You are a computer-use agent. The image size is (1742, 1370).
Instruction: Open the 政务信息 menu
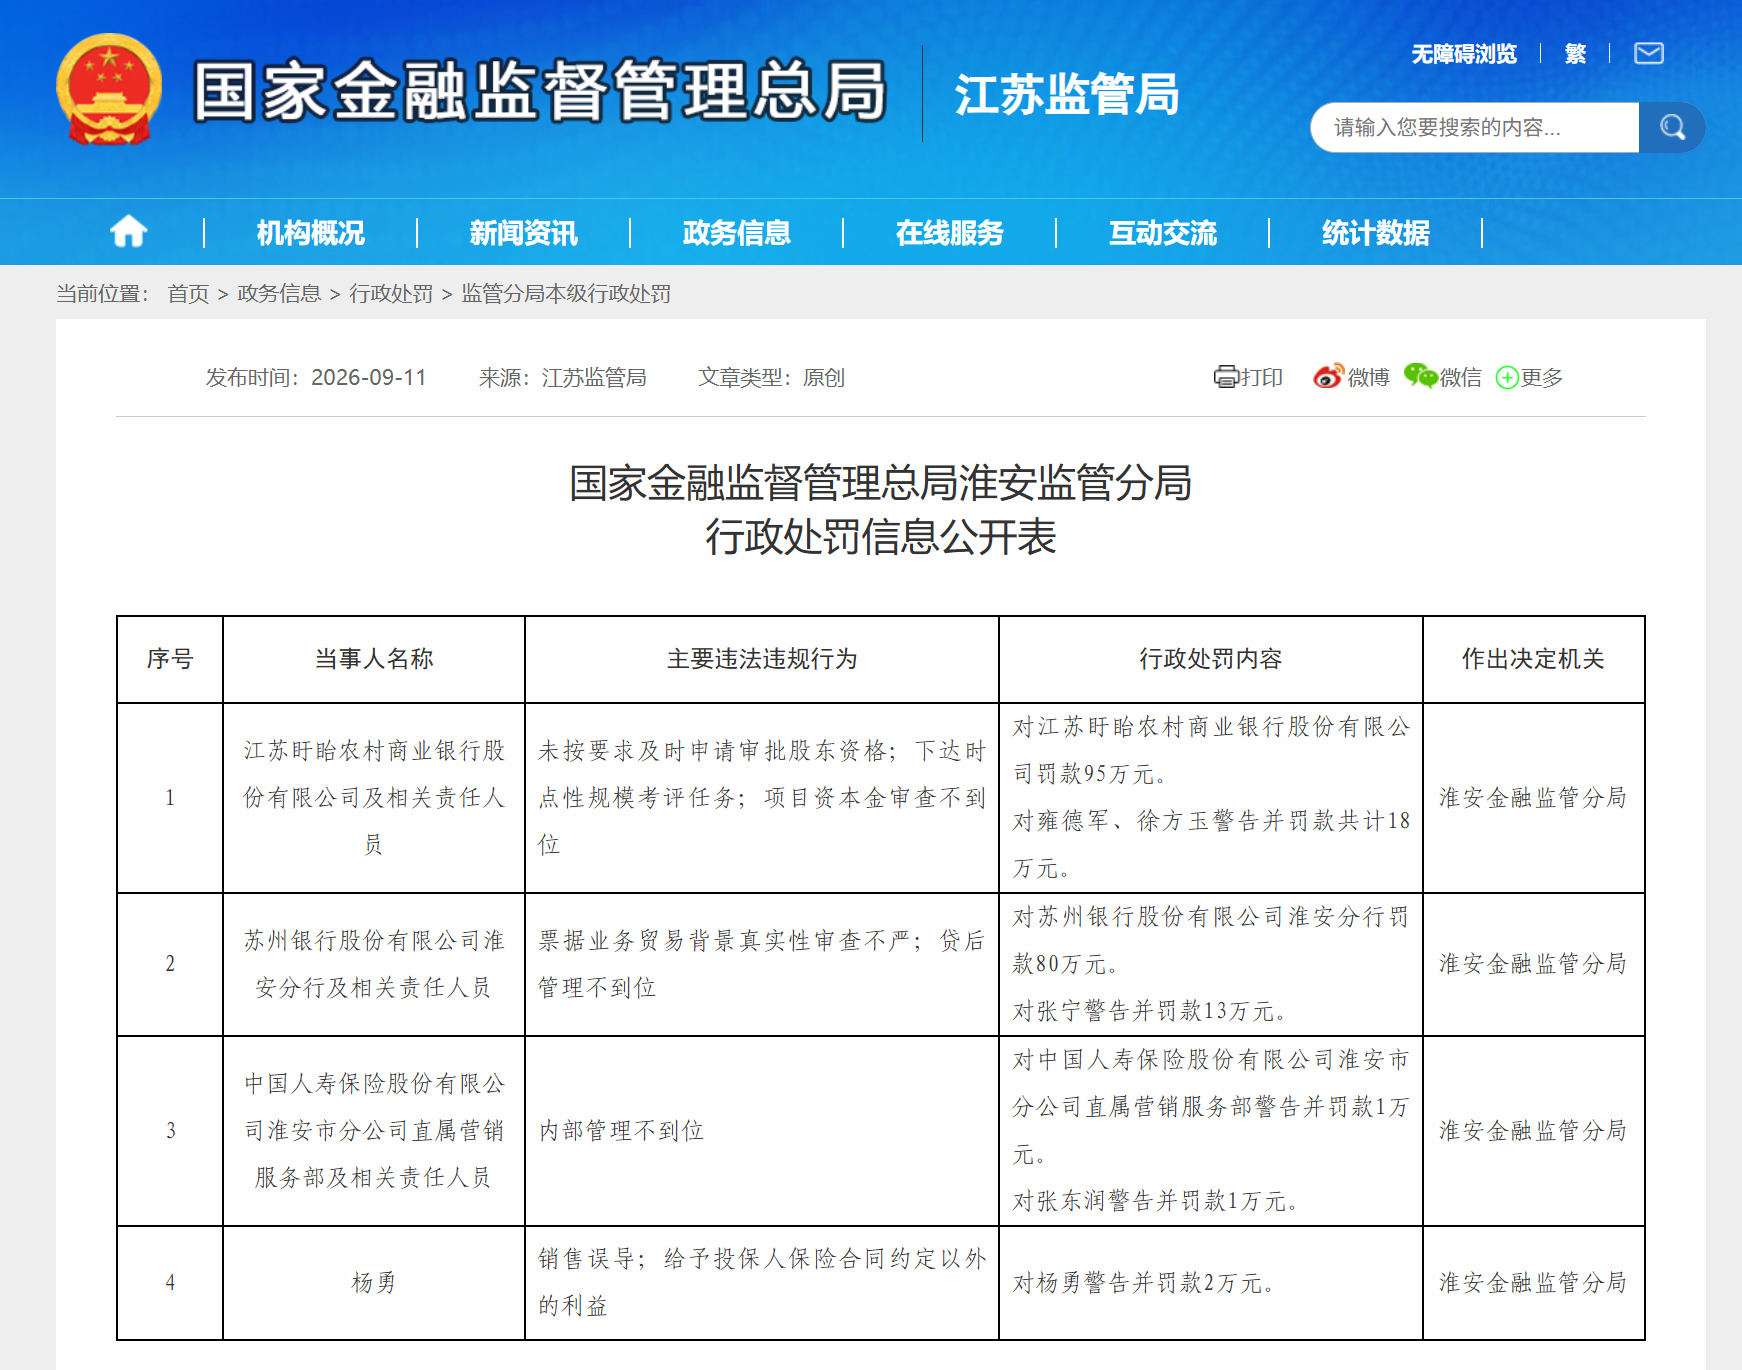click(x=737, y=233)
